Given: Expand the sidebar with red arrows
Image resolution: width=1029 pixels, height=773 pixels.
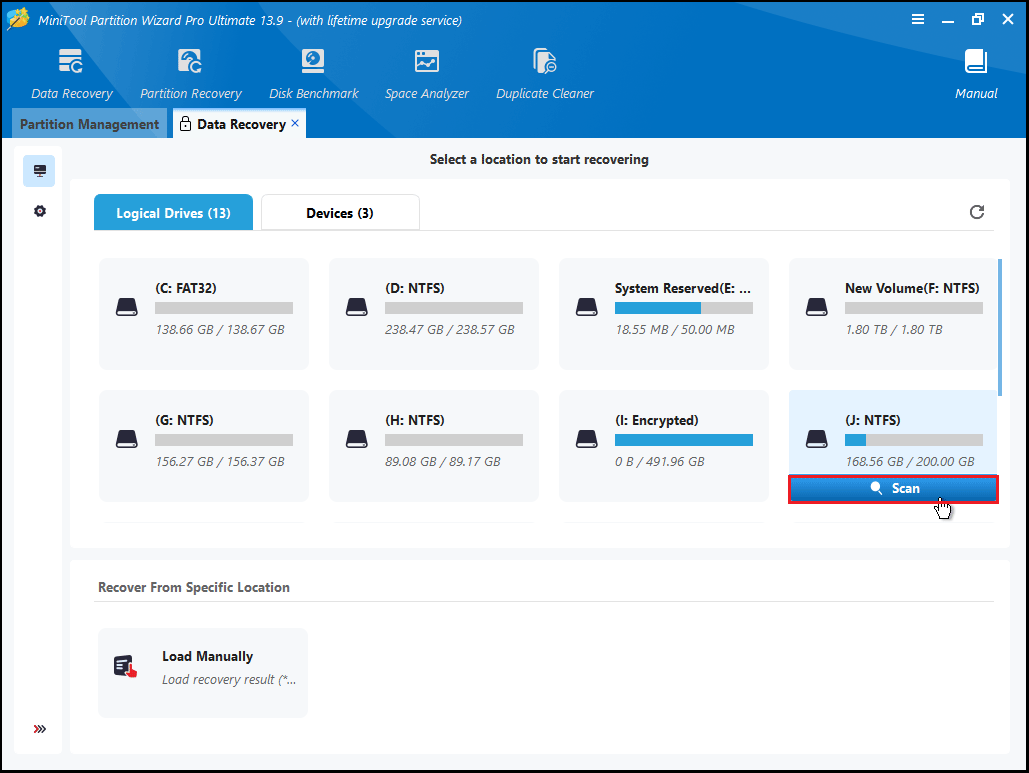Looking at the screenshot, I should click(x=39, y=729).
